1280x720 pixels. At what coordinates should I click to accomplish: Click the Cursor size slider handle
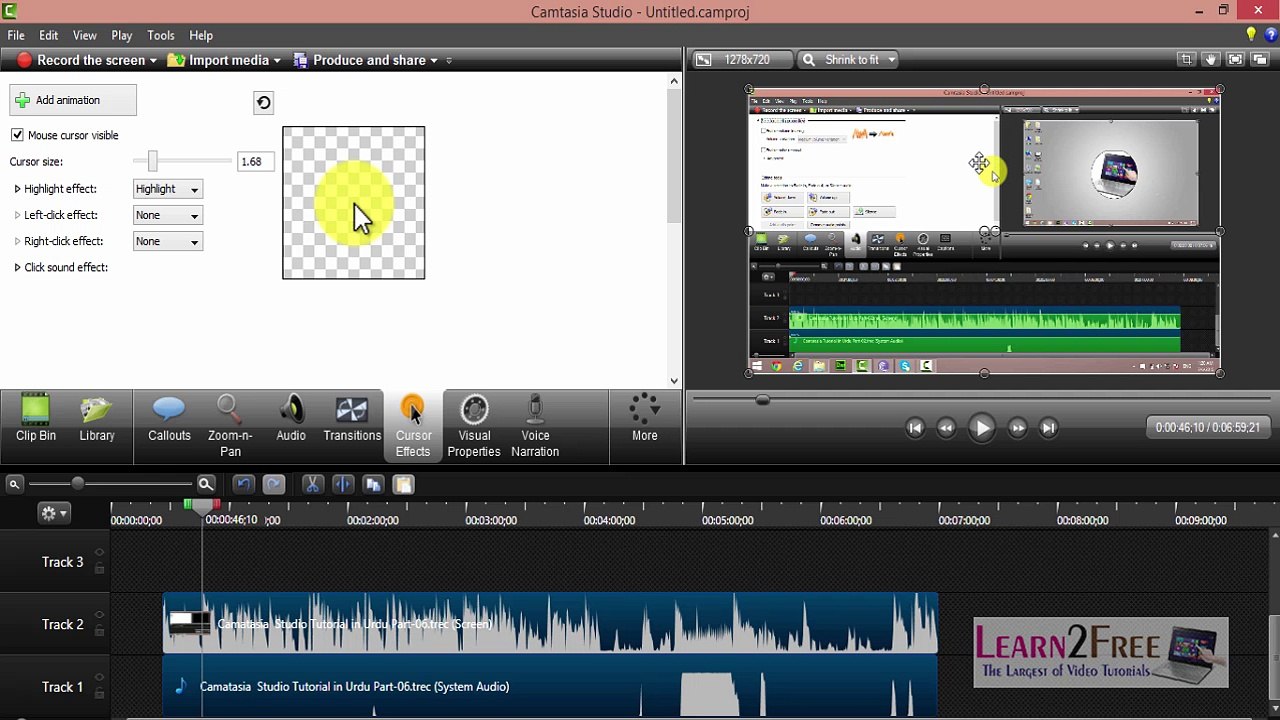click(x=152, y=161)
